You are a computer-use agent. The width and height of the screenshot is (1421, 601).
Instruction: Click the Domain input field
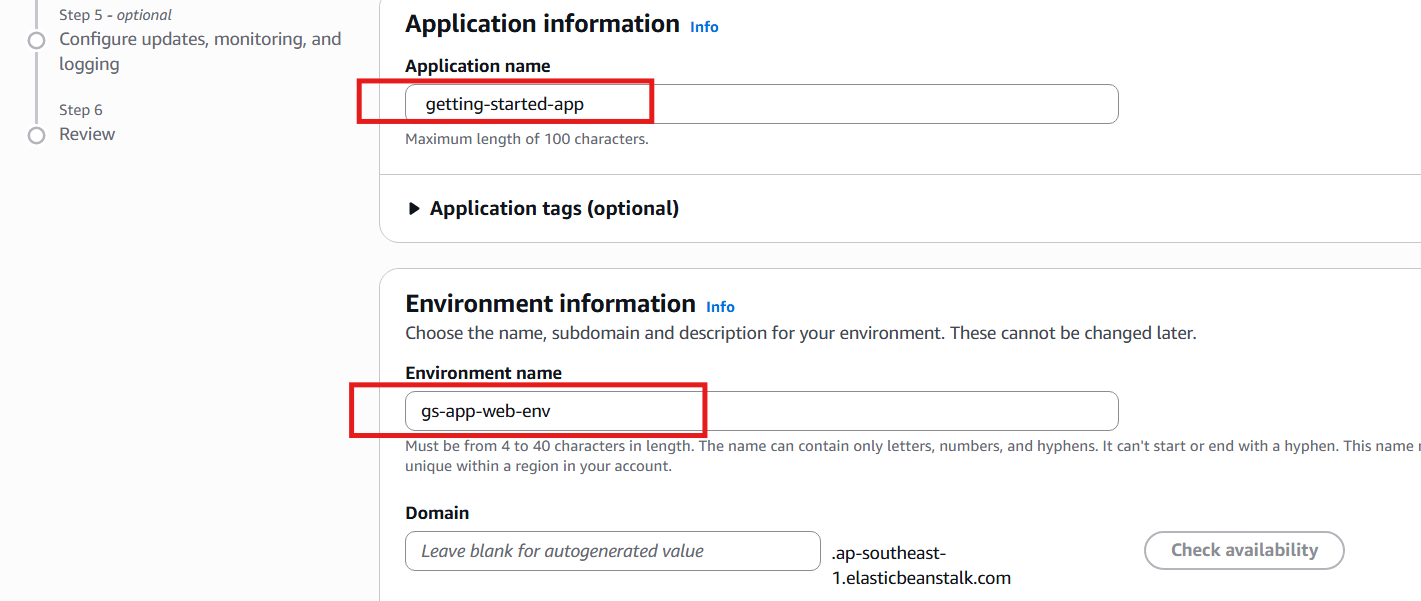tap(612, 551)
